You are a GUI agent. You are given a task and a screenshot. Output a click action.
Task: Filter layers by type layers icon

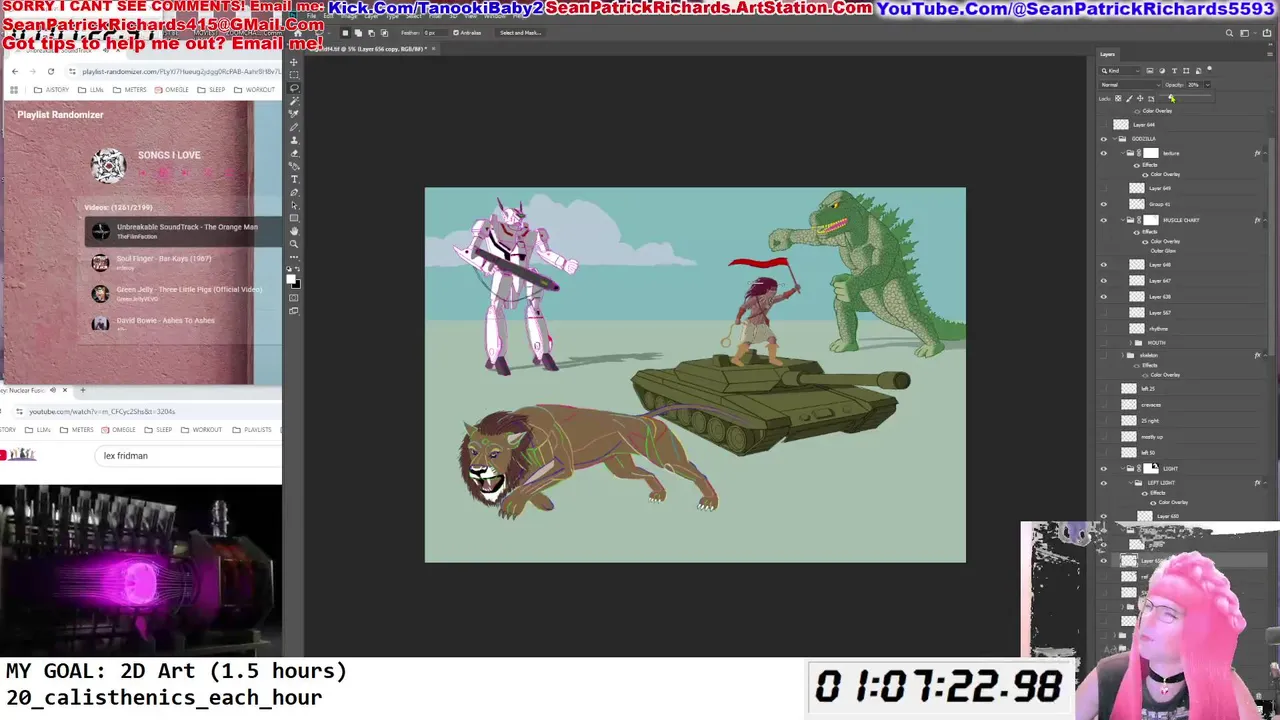click(x=1174, y=71)
